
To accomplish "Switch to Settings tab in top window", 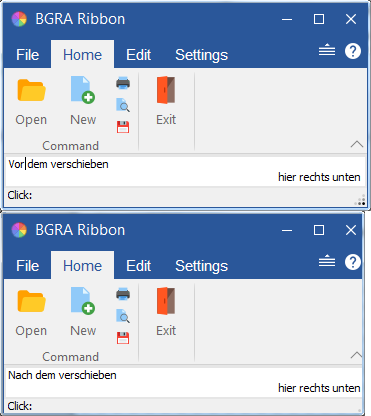I will tap(202, 55).
